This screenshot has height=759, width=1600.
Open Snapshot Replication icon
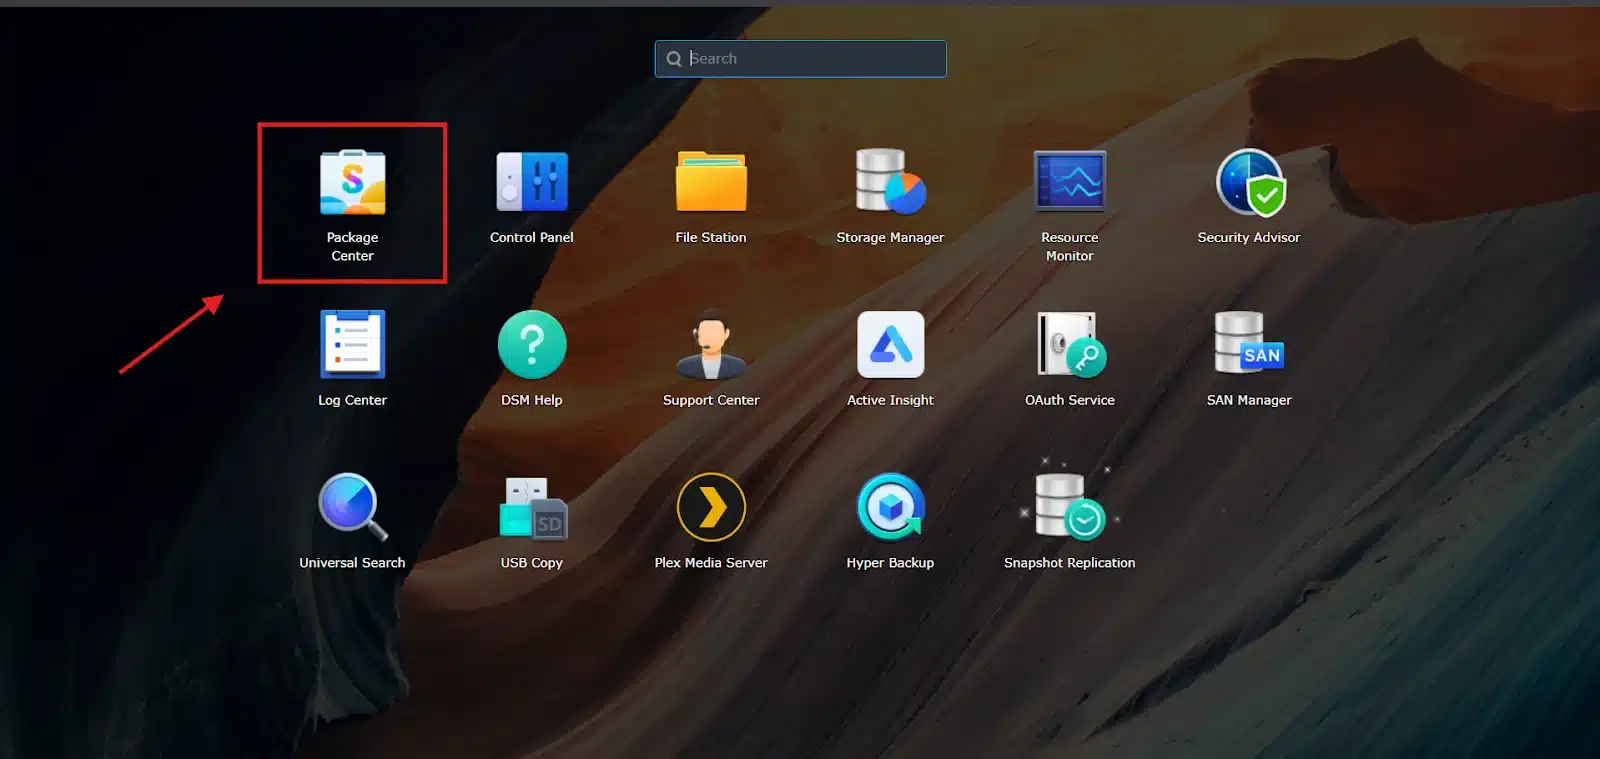click(1069, 507)
